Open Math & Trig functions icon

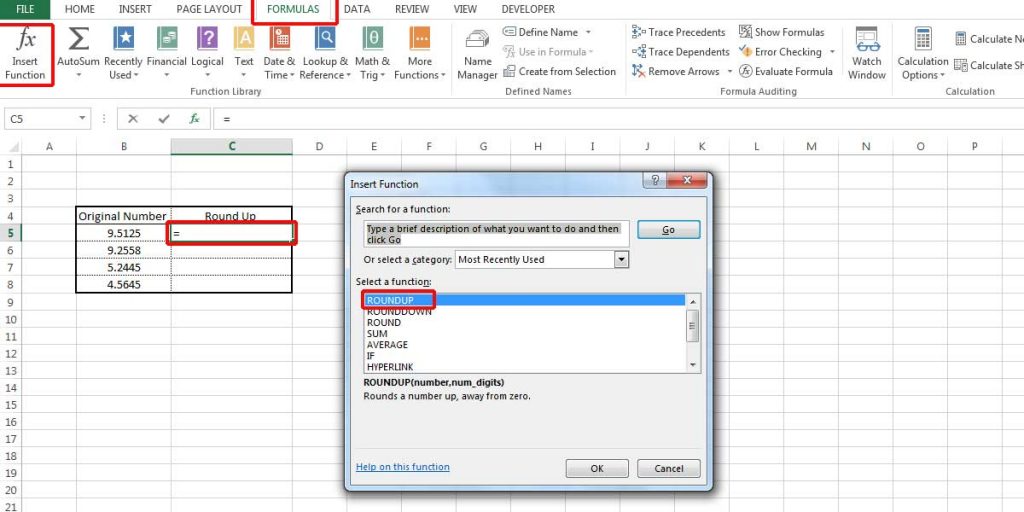pos(372,39)
